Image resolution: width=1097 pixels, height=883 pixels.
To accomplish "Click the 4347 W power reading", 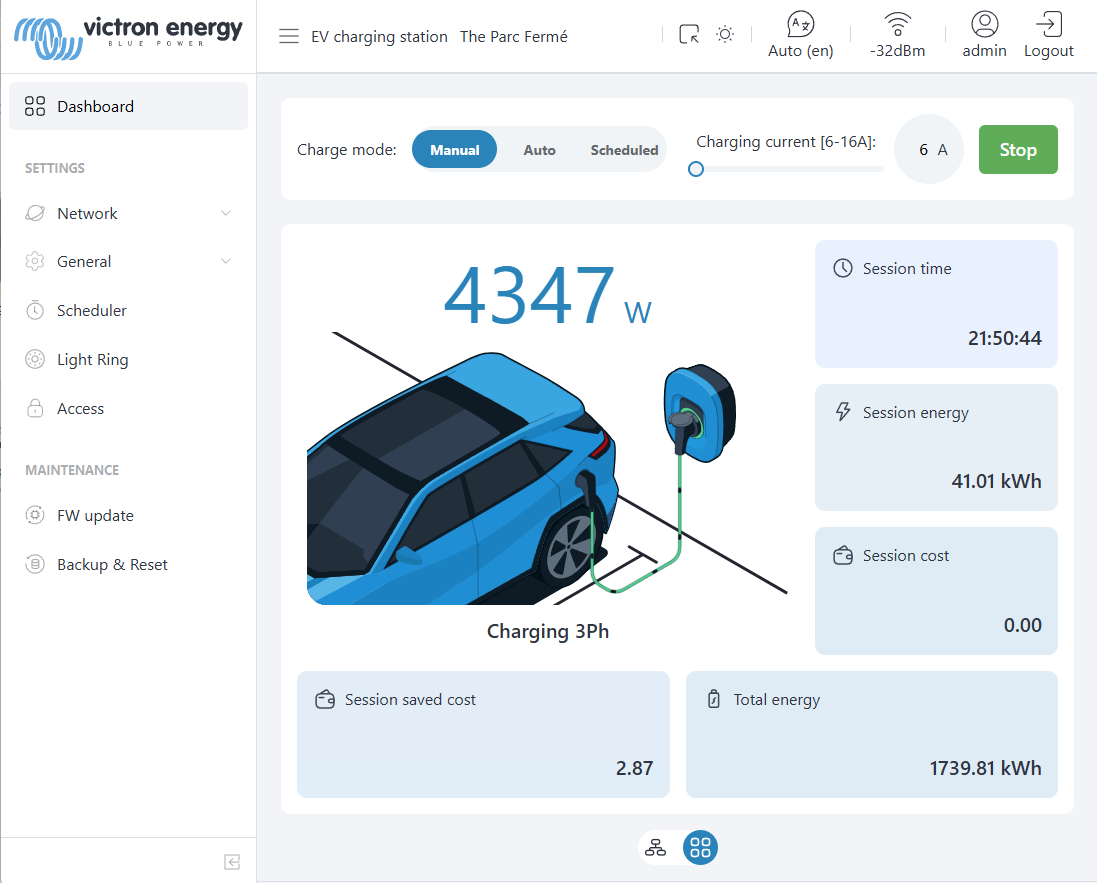I will pyautogui.click(x=547, y=295).
